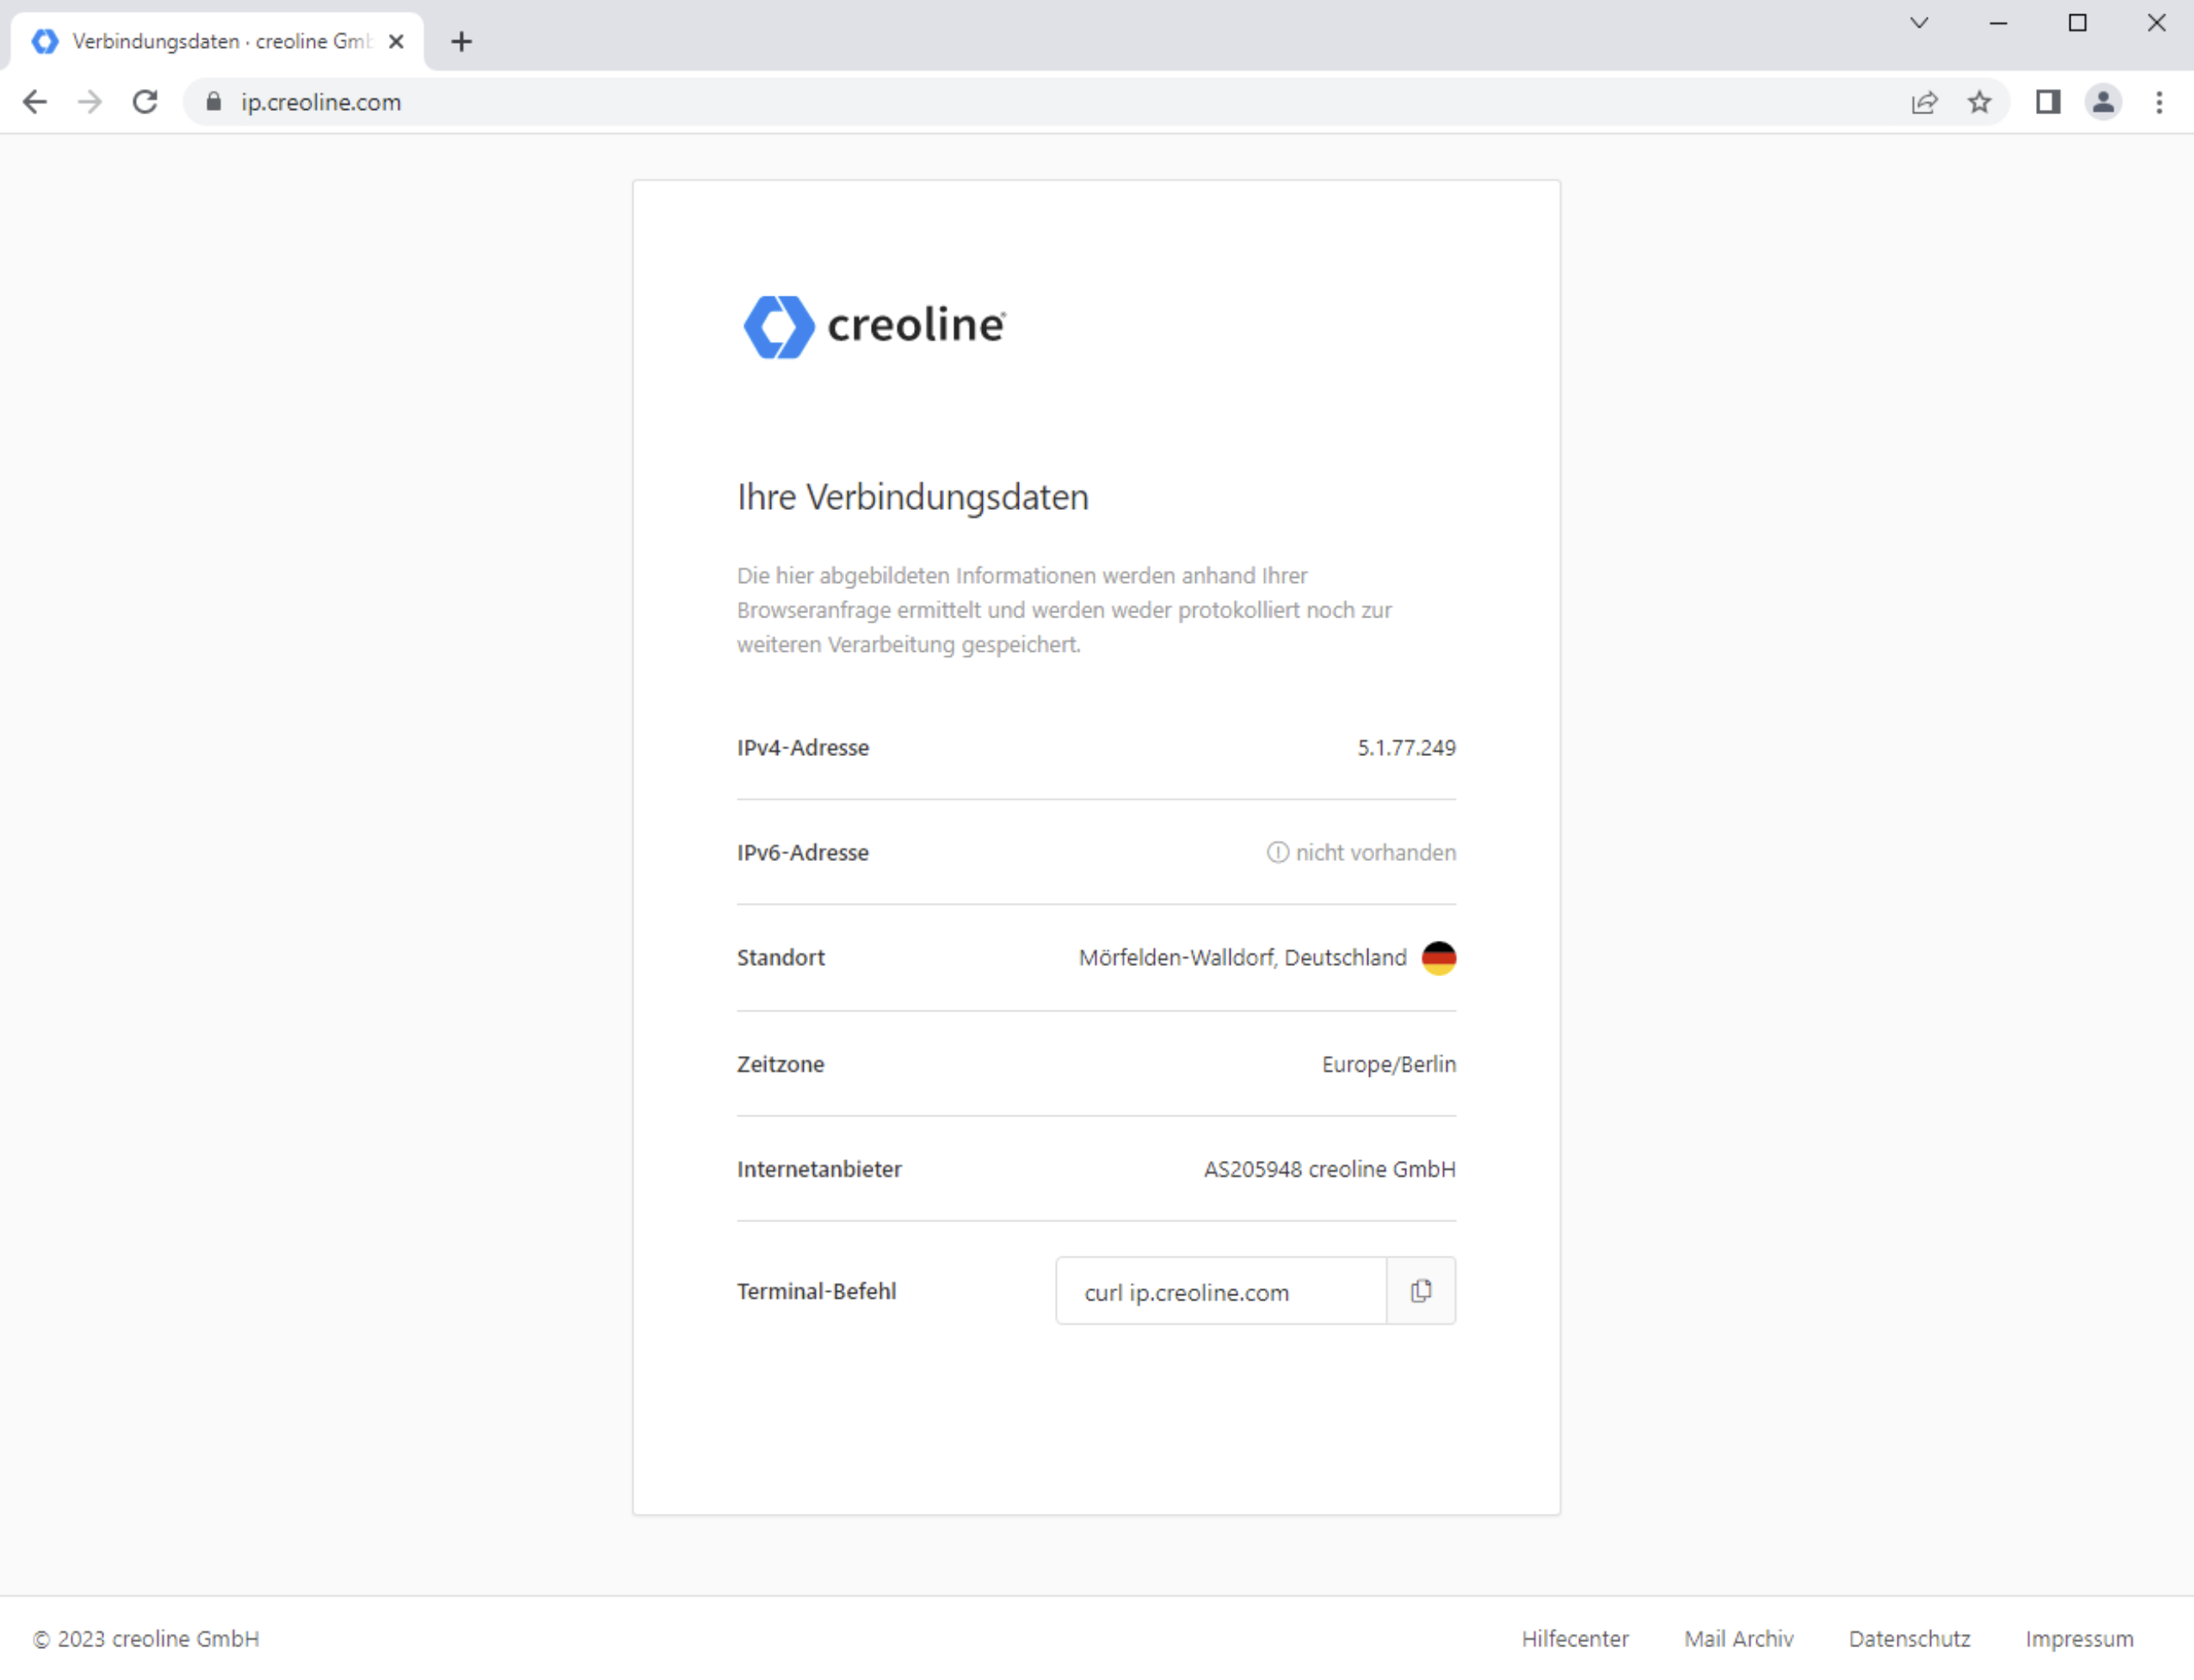Click the 'Ihre Verbindungsdaten' heading
The height and width of the screenshot is (1680, 2194).
(x=912, y=497)
